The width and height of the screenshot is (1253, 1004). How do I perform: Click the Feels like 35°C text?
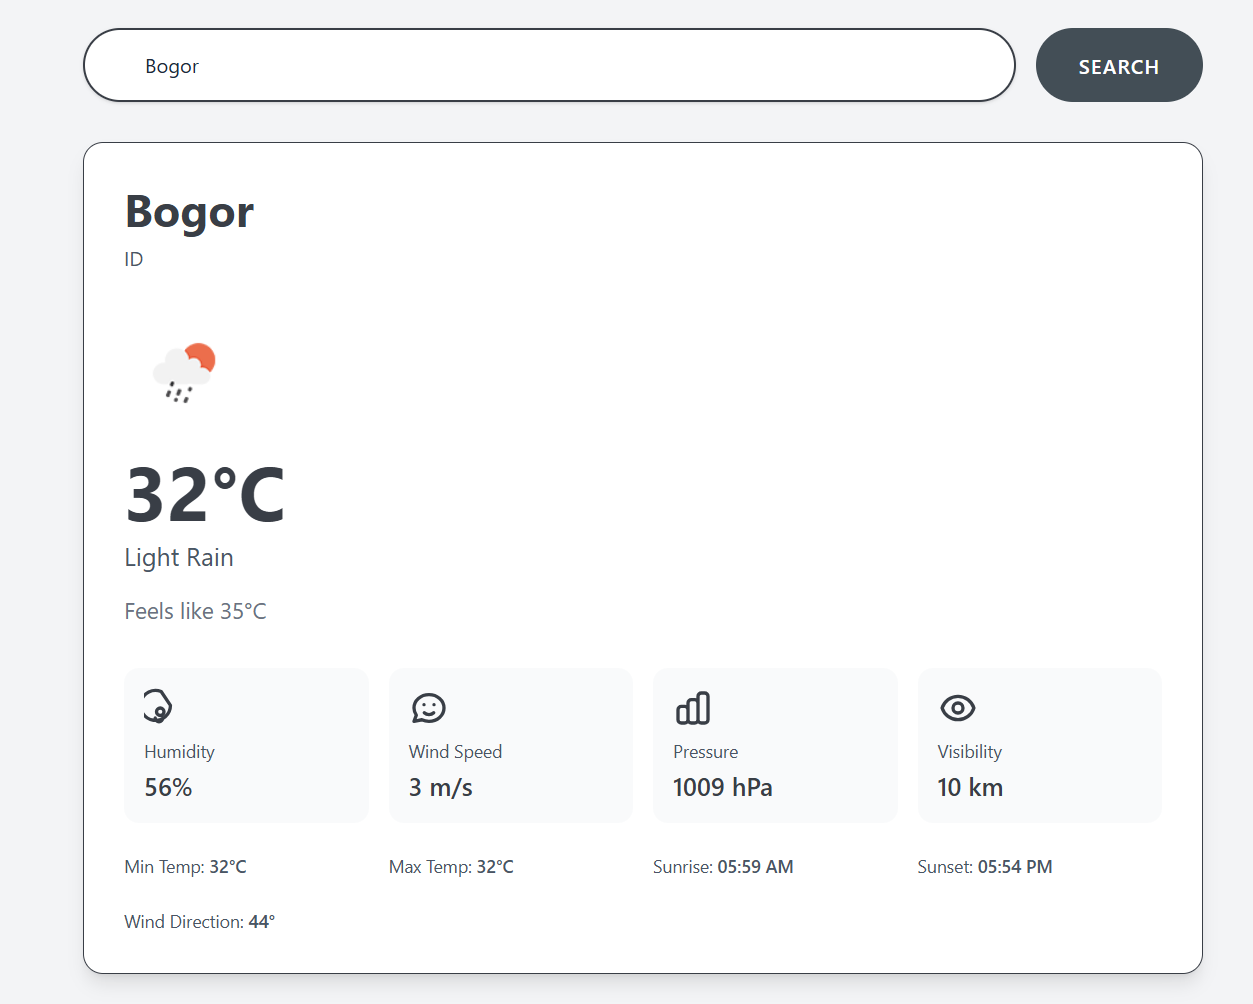click(x=195, y=611)
